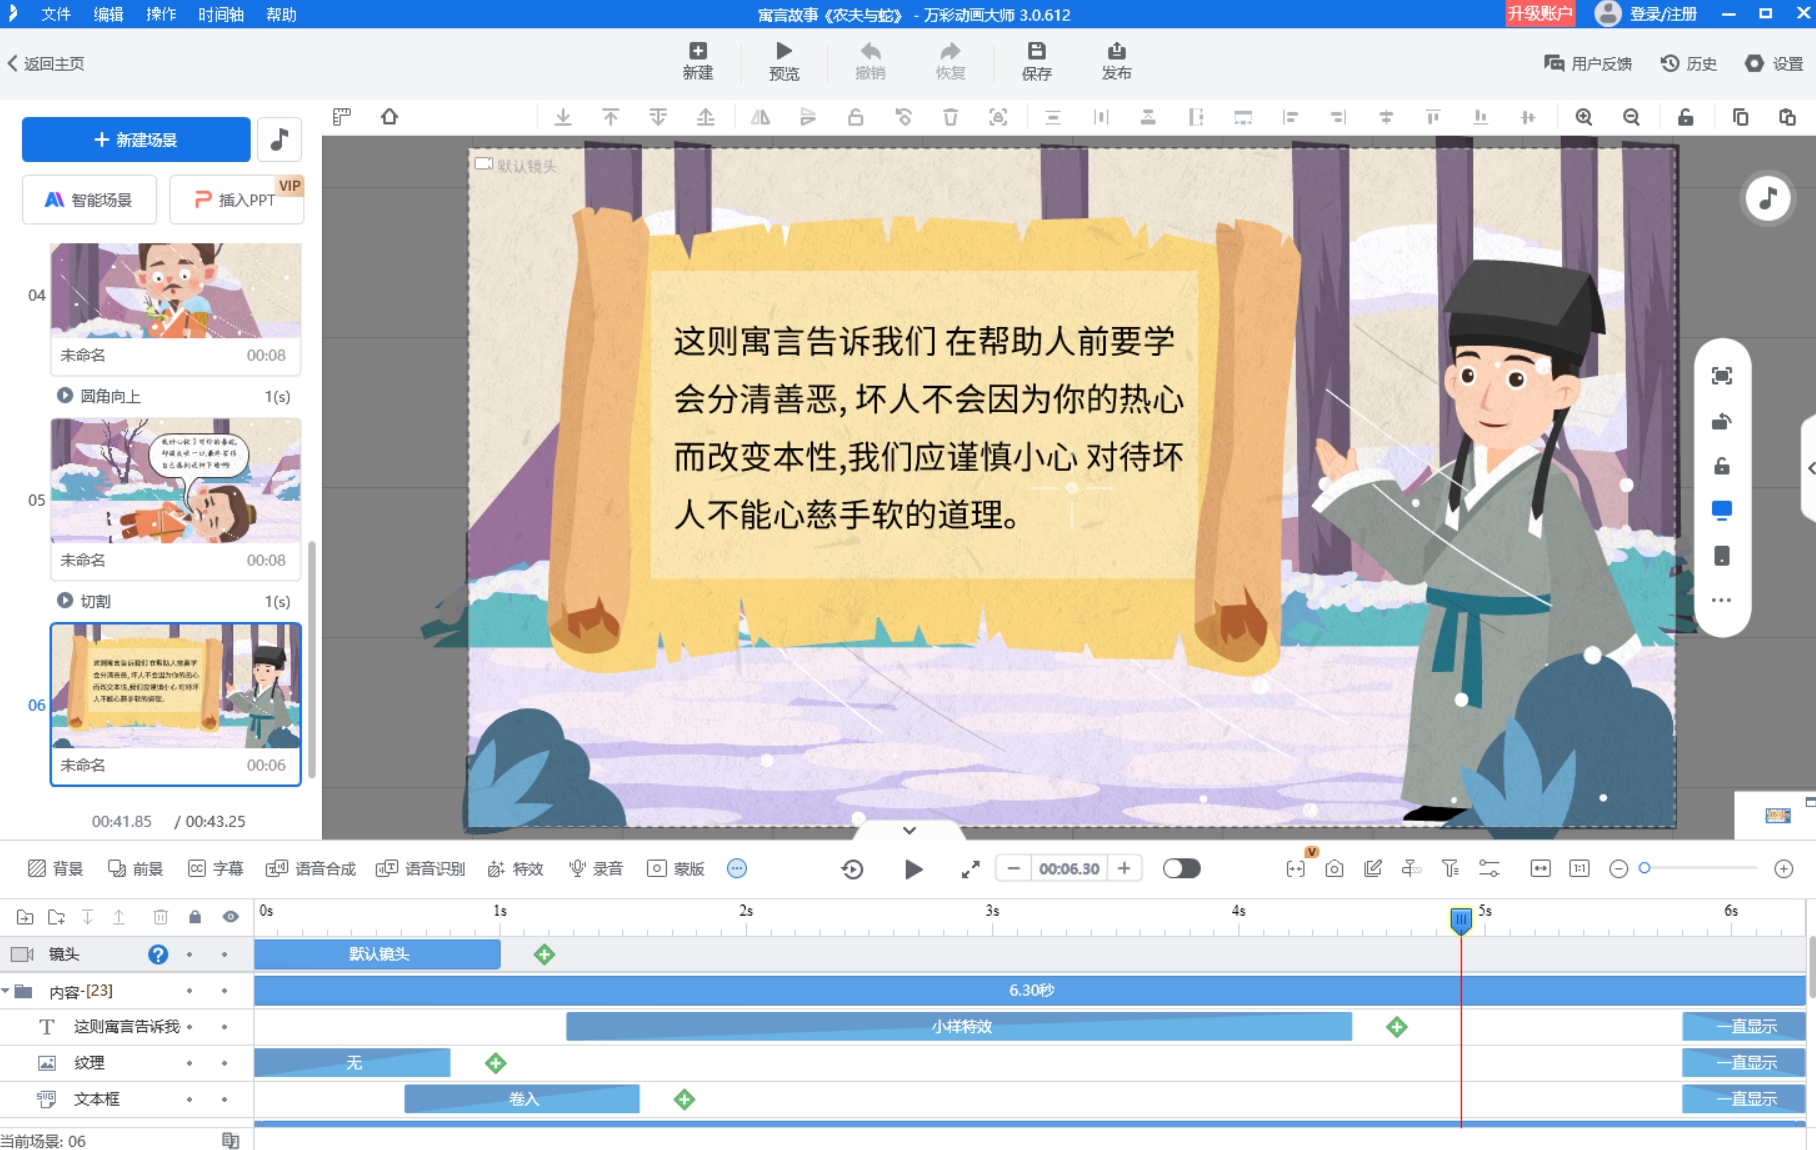Click the camera snapshot icon in the timeline toolbar
The image size is (1816, 1150).
click(1334, 869)
